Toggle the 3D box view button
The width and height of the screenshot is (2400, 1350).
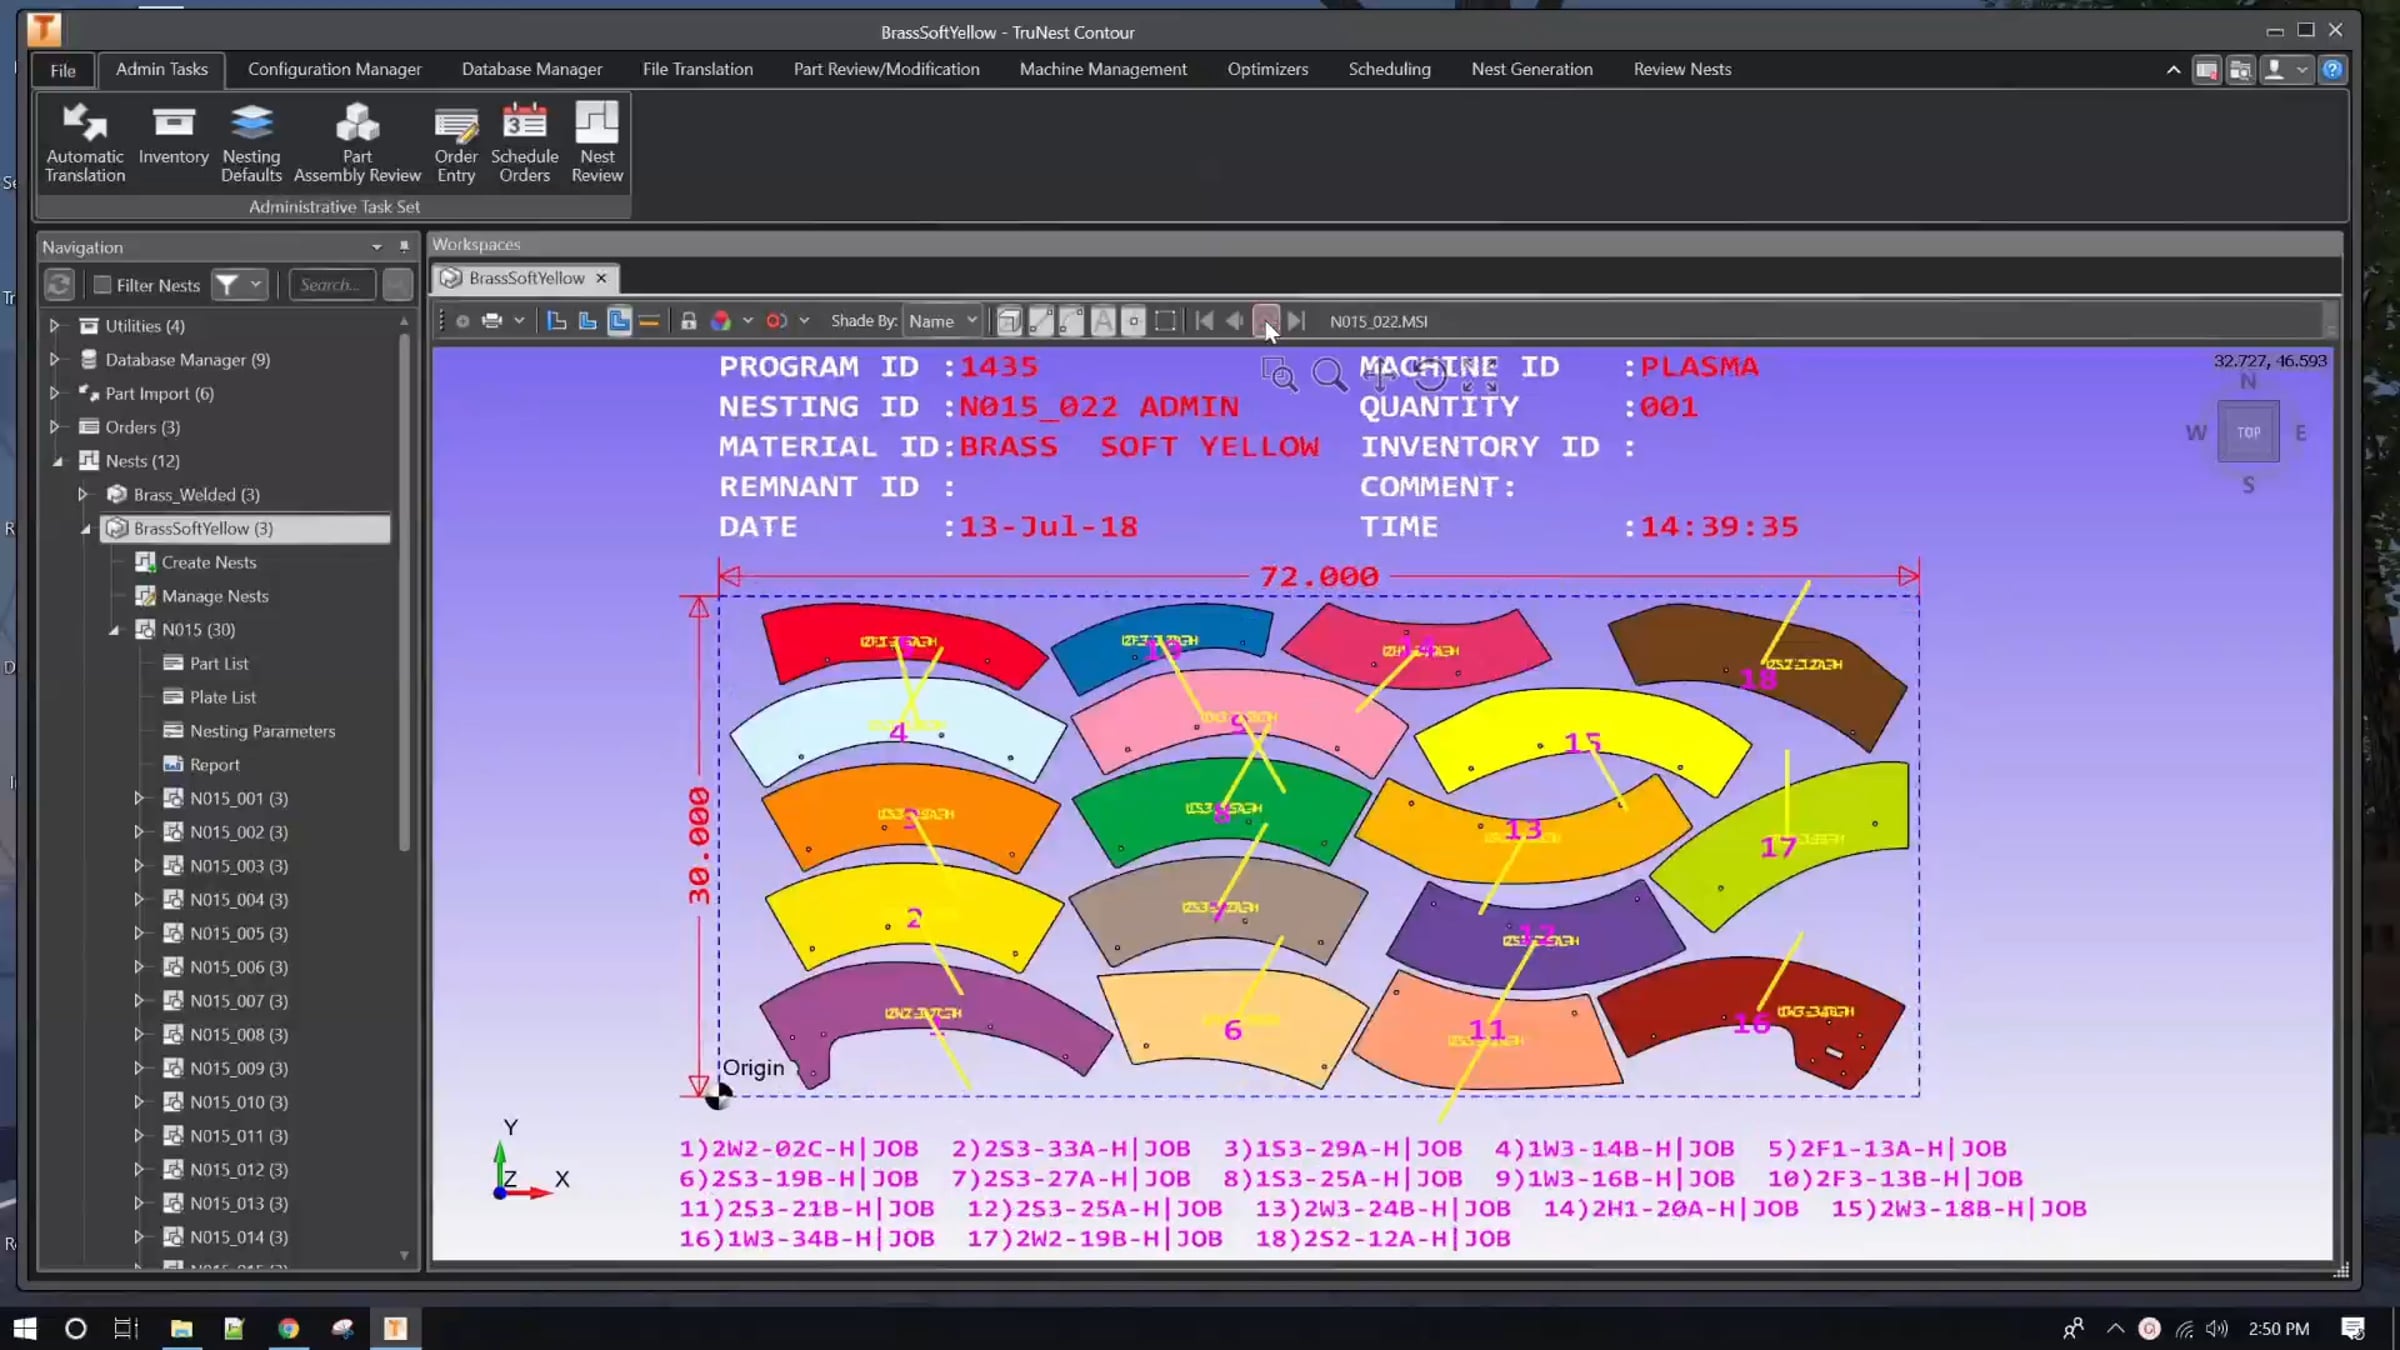(x=1009, y=321)
